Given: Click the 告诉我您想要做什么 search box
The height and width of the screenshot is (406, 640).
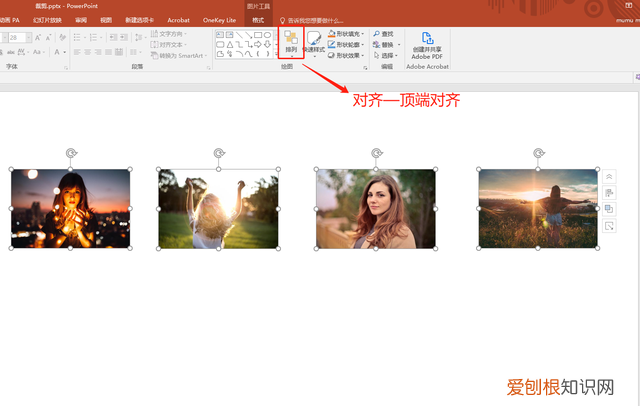Looking at the screenshot, I should point(320,19).
